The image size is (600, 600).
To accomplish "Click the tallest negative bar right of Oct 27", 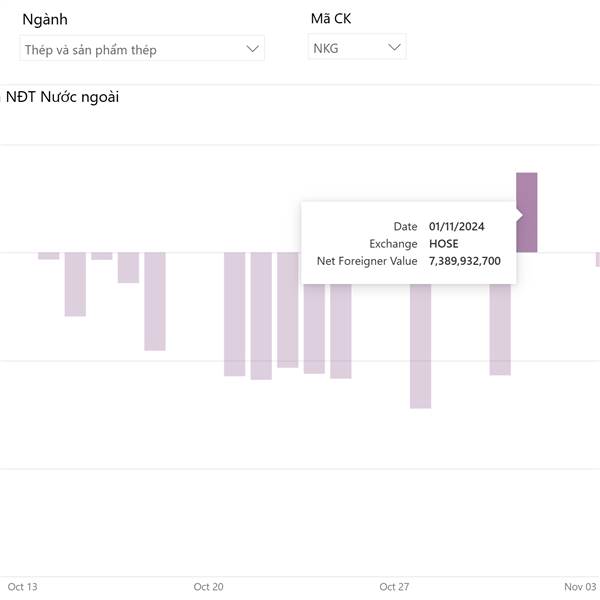I will [420, 345].
